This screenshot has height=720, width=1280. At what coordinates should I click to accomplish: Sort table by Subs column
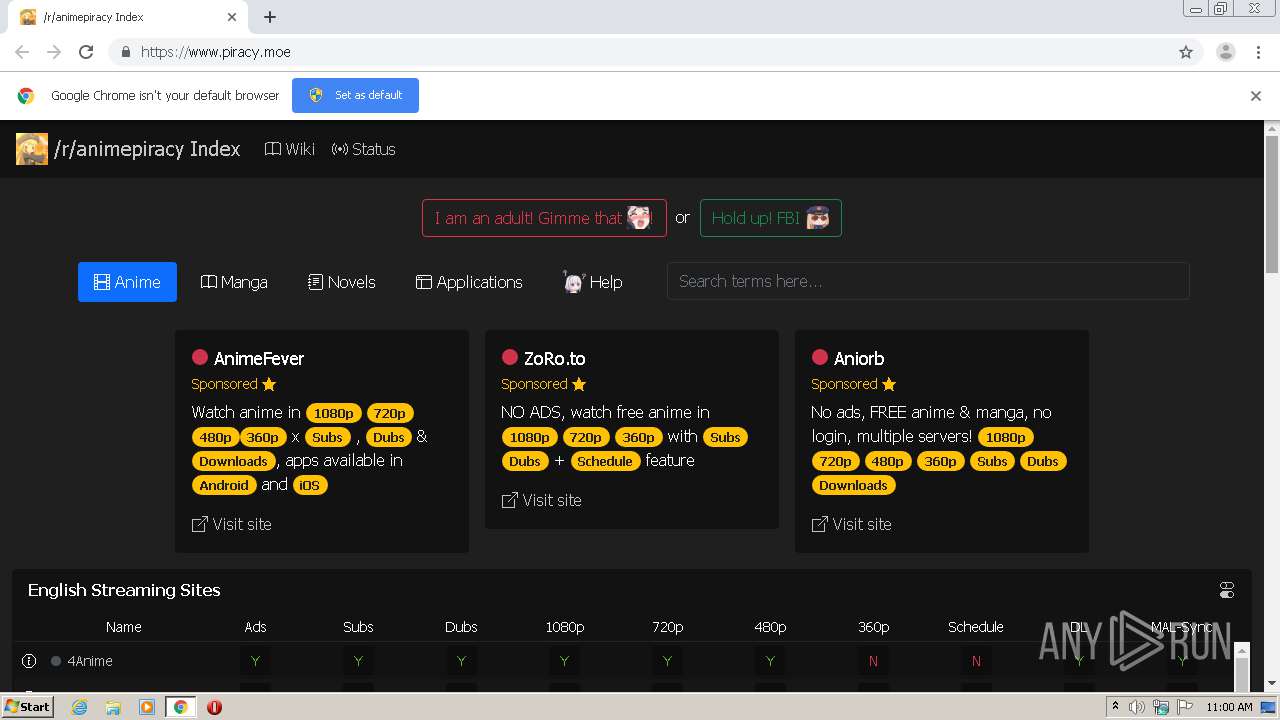[358, 627]
